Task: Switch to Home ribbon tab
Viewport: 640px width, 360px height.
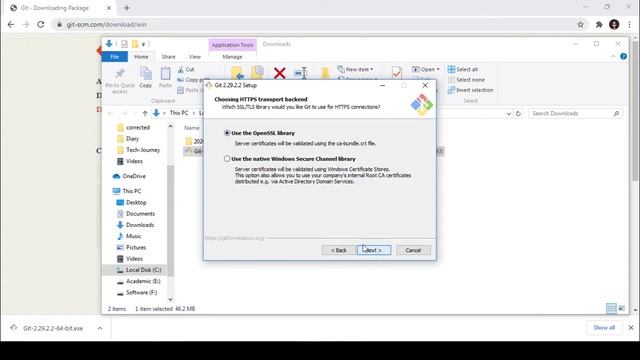Action: tap(141, 57)
